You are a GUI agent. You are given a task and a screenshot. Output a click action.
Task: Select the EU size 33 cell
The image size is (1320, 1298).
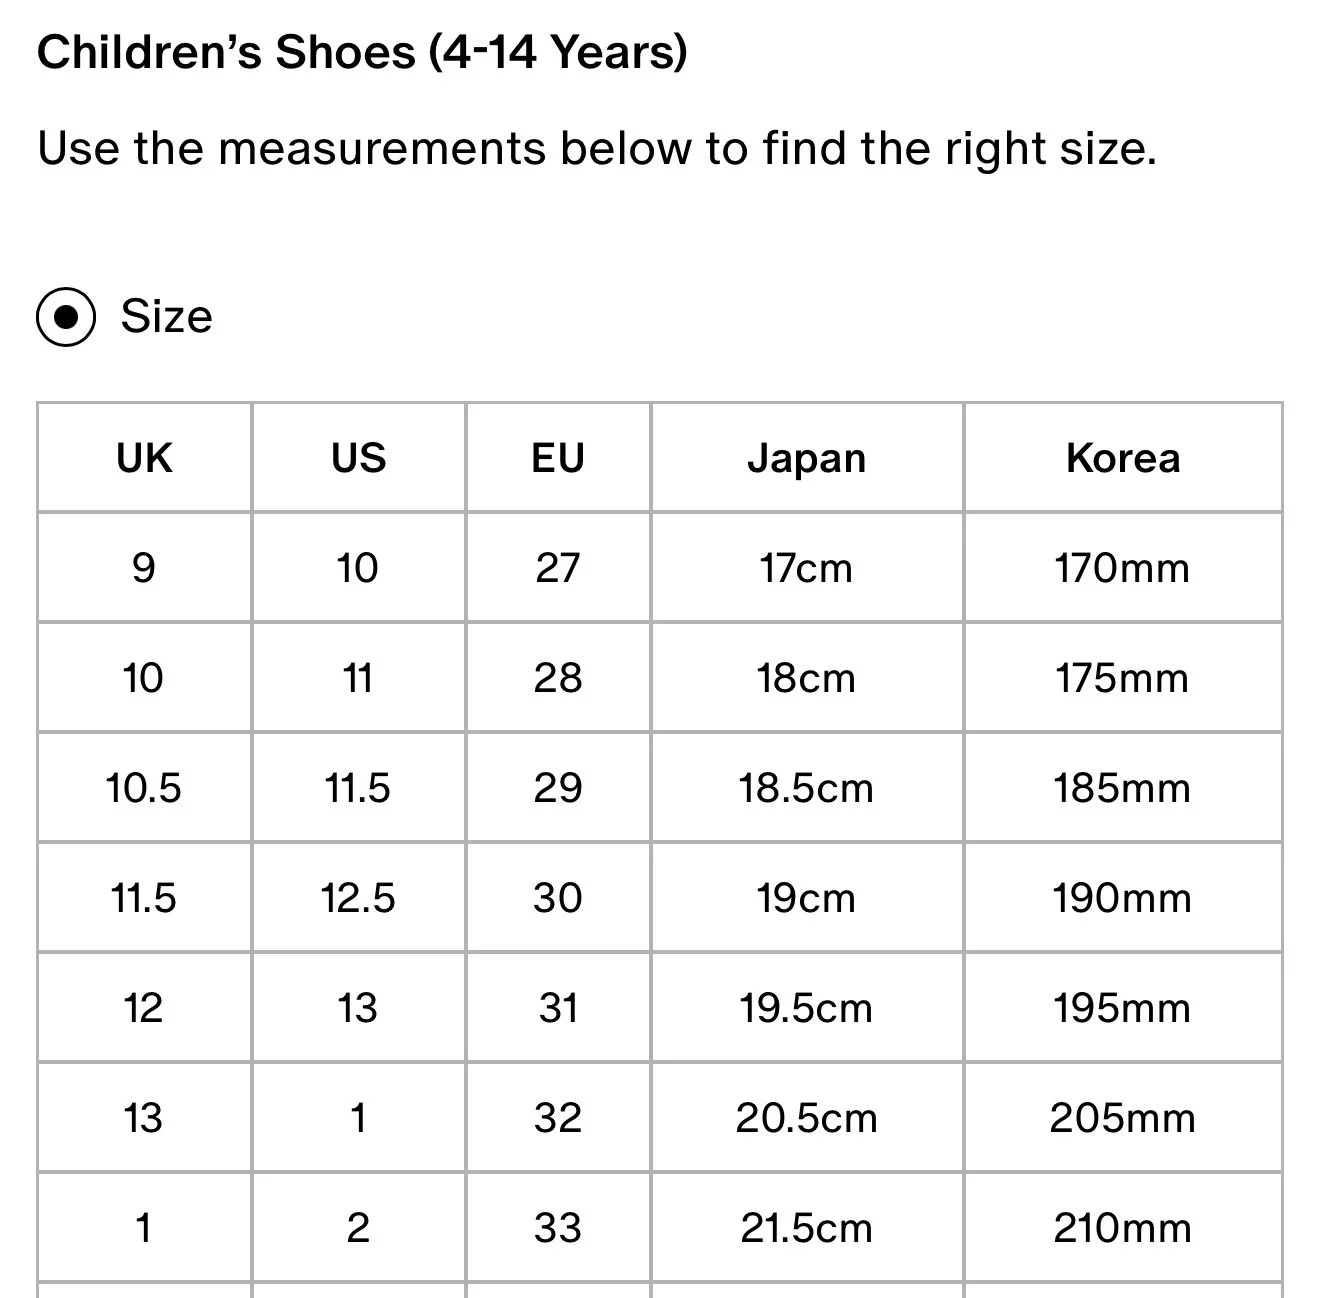[558, 1228]
